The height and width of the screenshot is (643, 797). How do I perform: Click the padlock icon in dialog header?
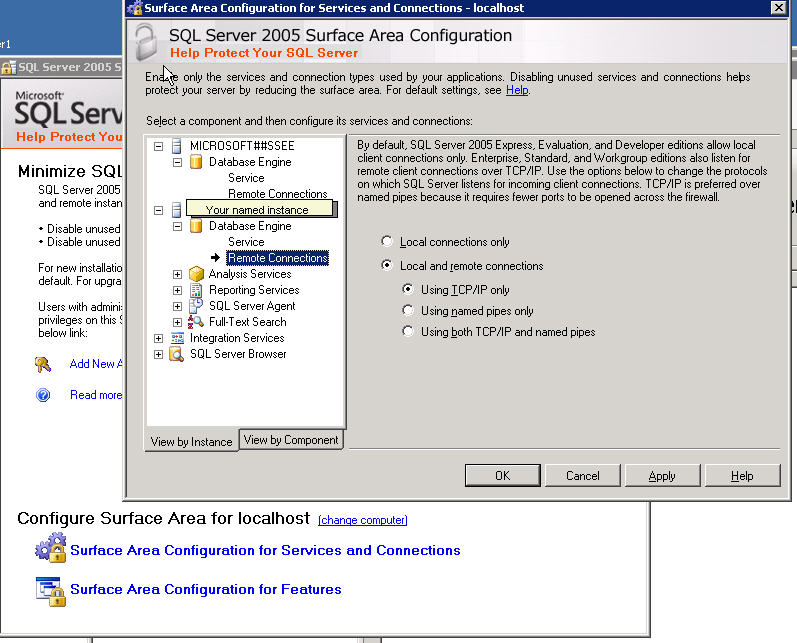pyautogui.click(x=146, y=42)
